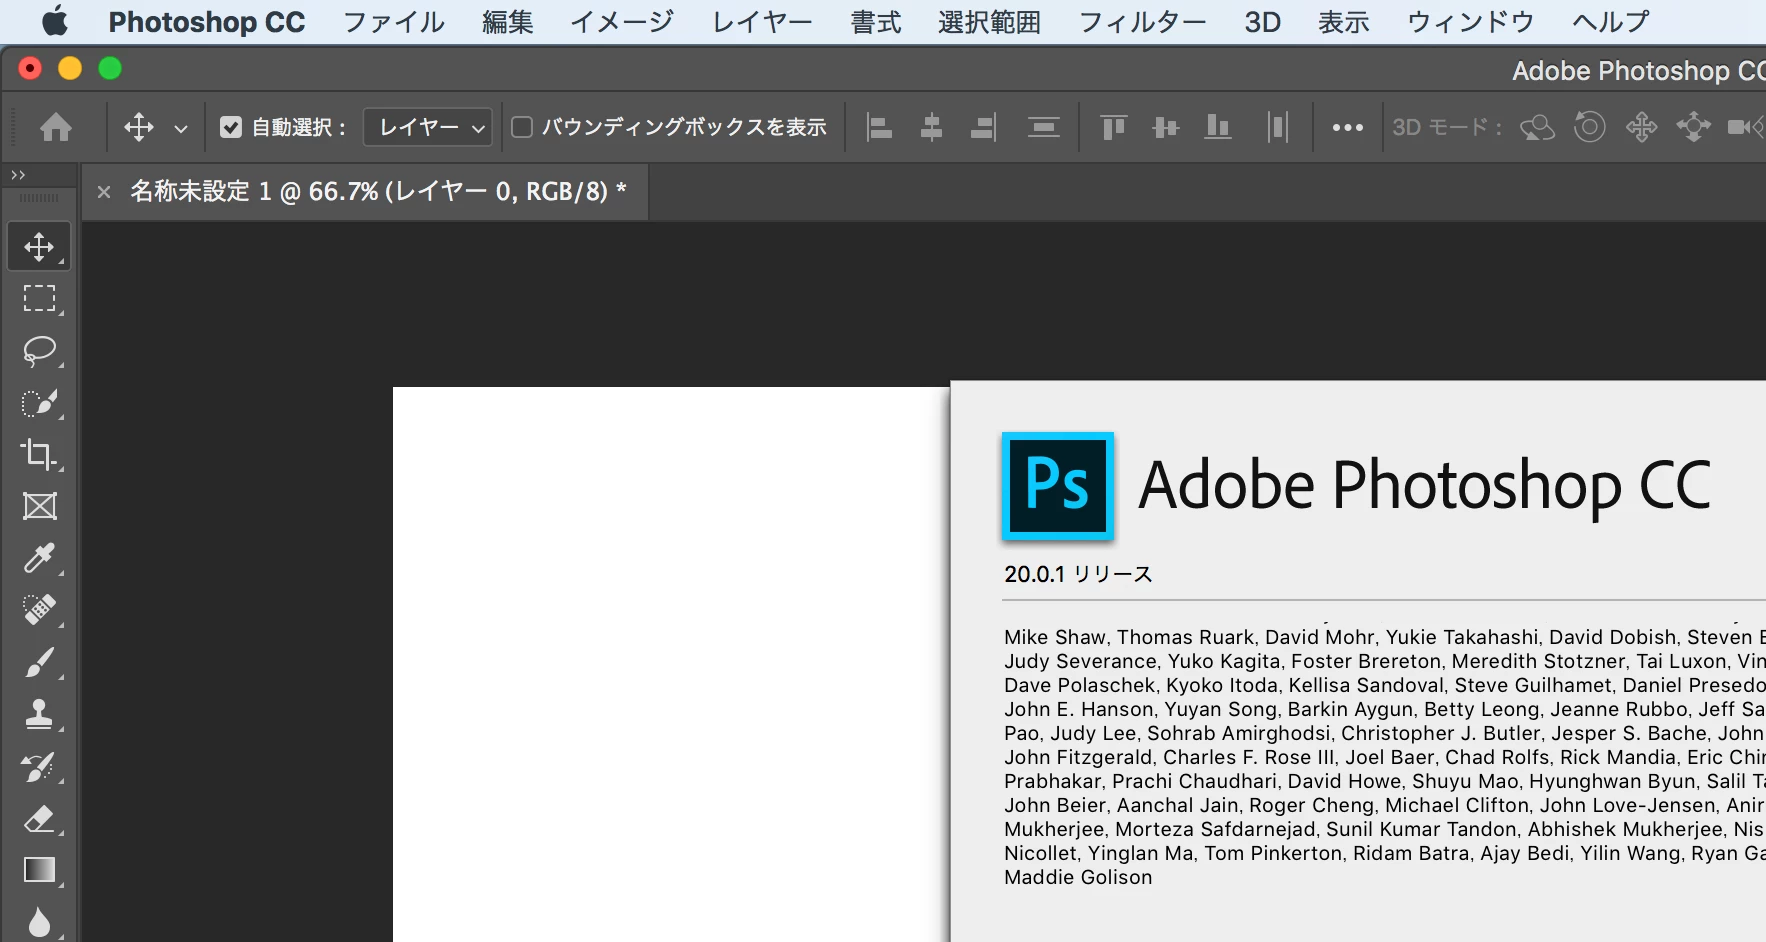Close the 名称未設定 1 document tab
This screenshot has height=942, width=1766.
[104, 191]
